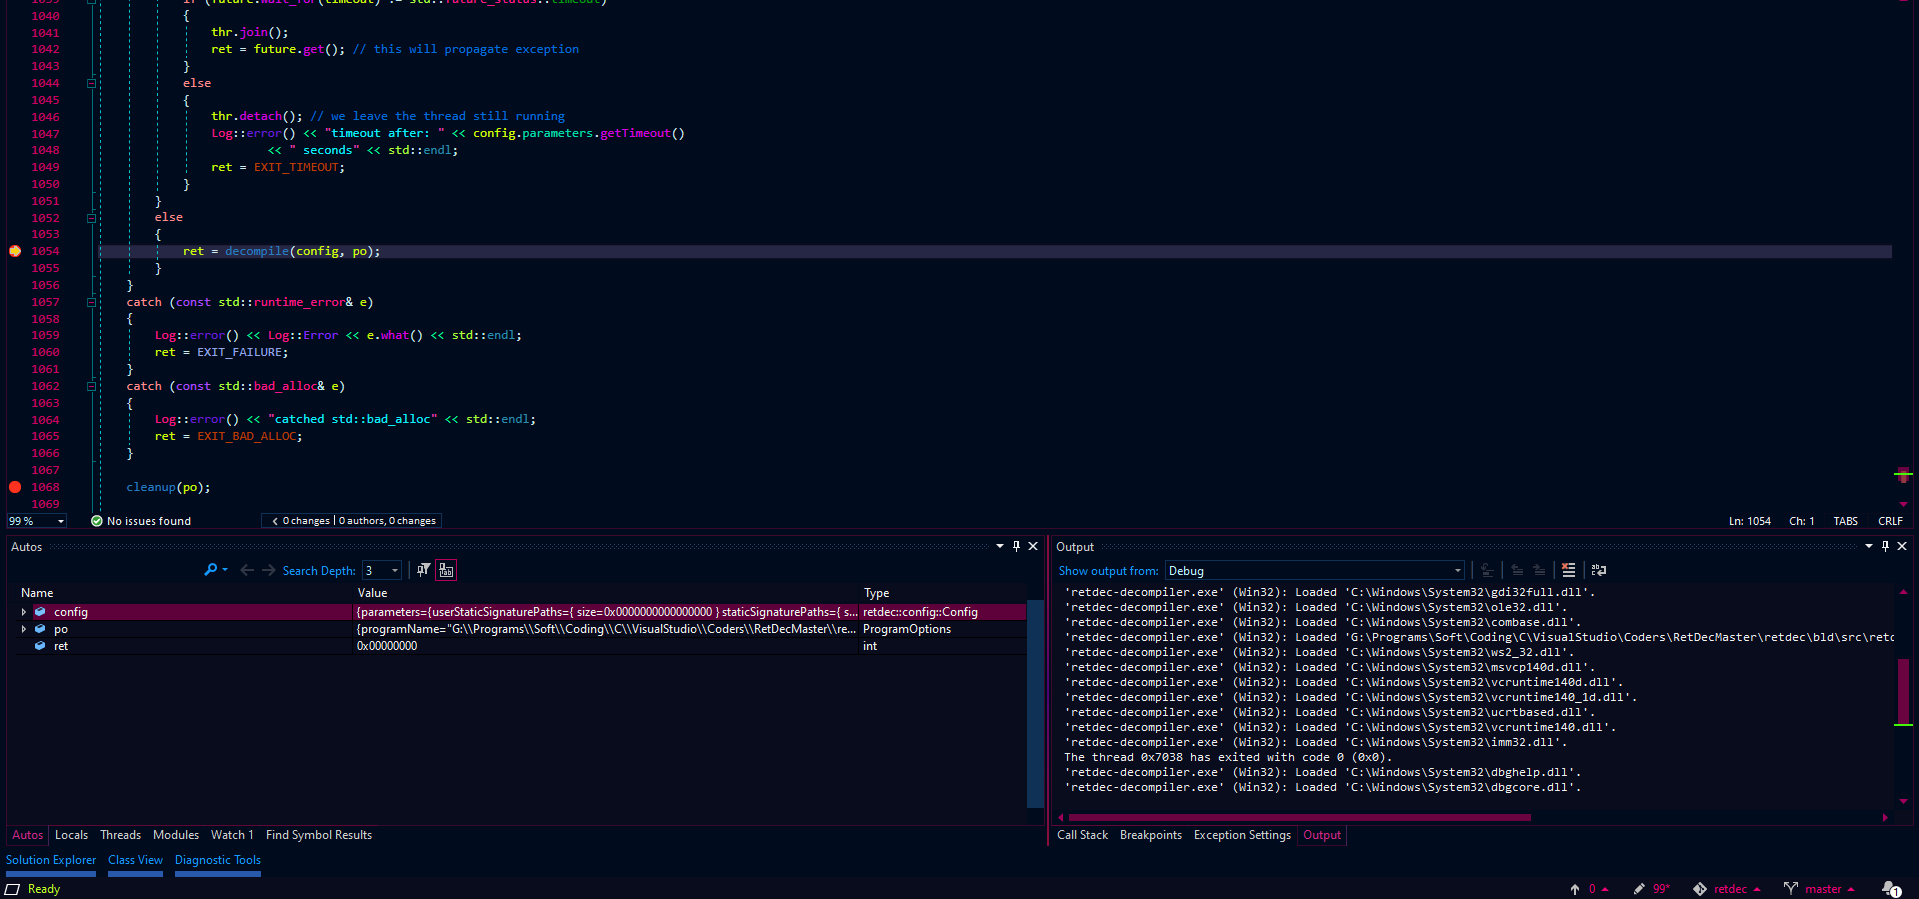
Task: Open the Output window position menu arrow
Action: click(1868, 546)
